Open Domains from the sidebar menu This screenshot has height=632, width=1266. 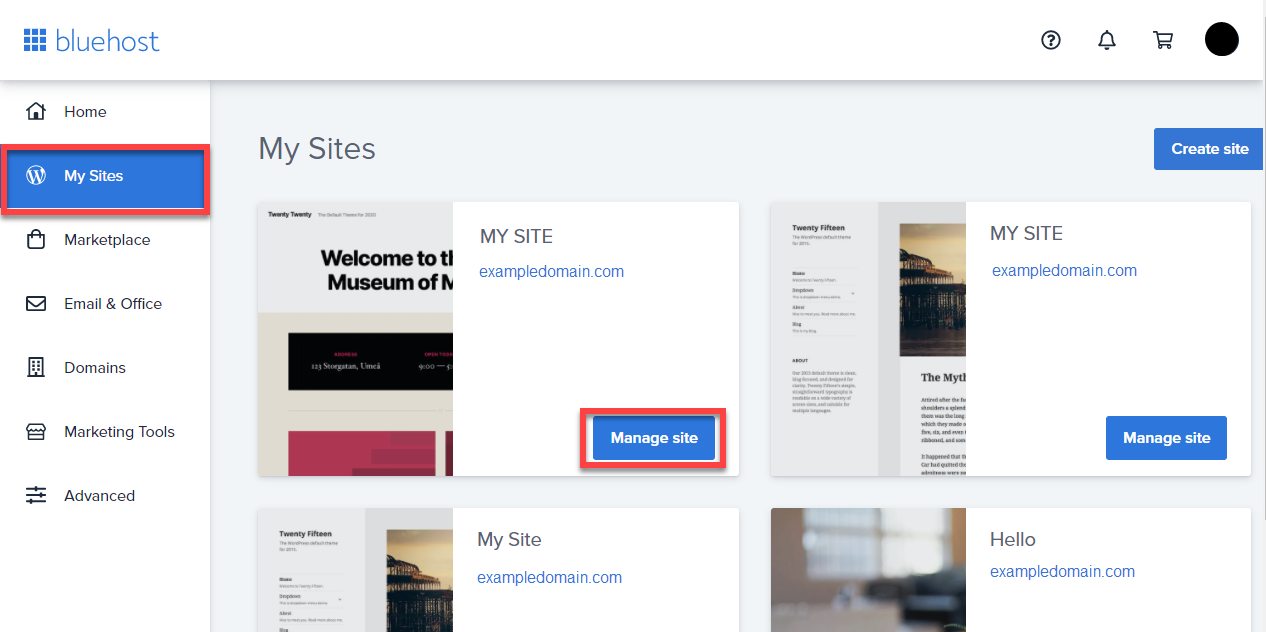point(95,368)
